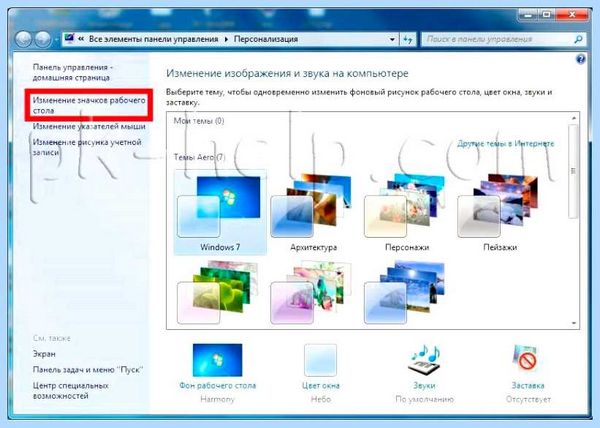The image size is (600, 428).
Task: Click the magnifier search icon
Action: click(579, 39)
